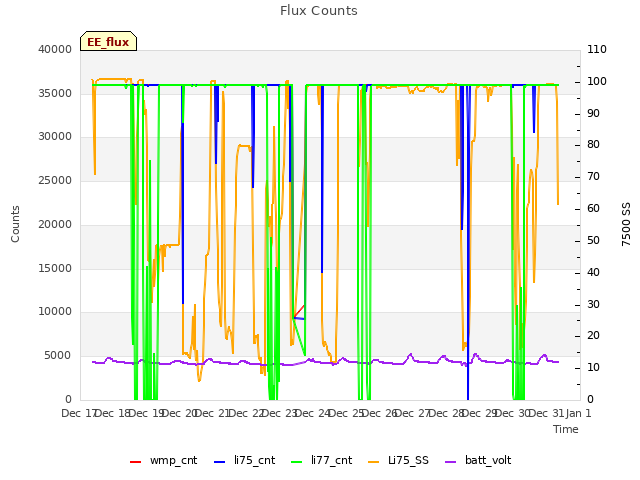Click the orange Li75_SS legend swatch

[373, 462]
